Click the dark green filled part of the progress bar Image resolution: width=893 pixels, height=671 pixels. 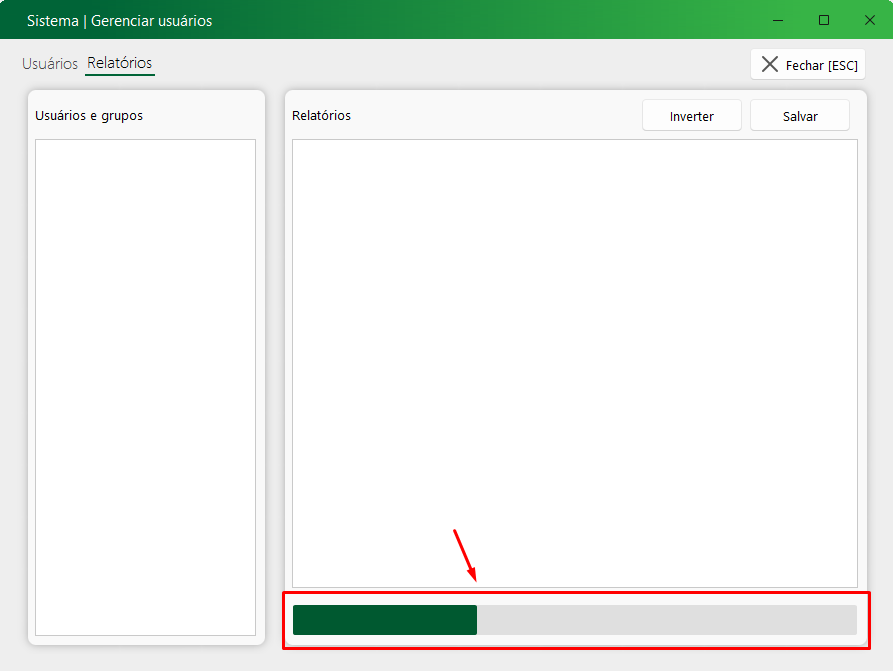[x=384, y=620]
